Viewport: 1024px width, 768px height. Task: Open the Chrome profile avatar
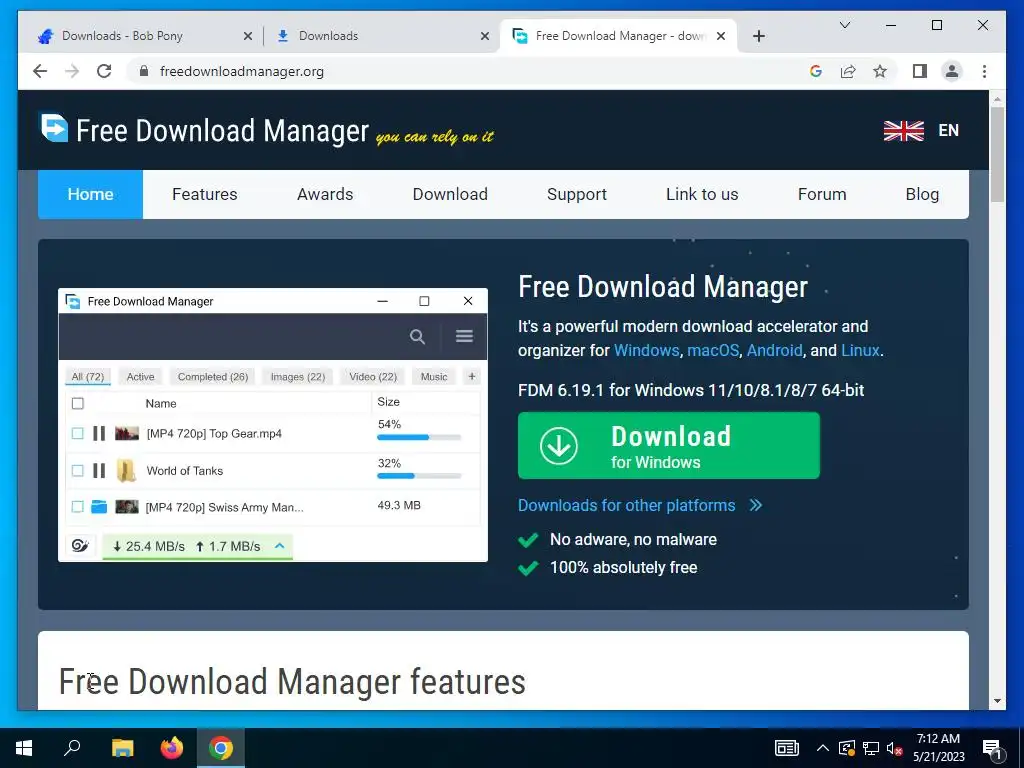click(952, 71)
